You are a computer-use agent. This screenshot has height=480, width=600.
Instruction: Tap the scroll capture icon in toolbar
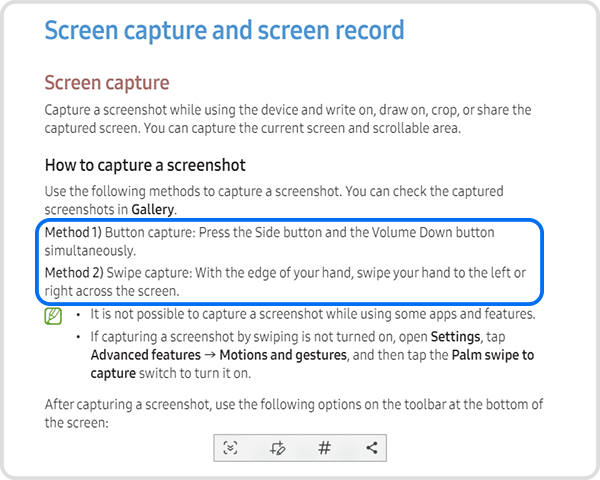point(232,448)
